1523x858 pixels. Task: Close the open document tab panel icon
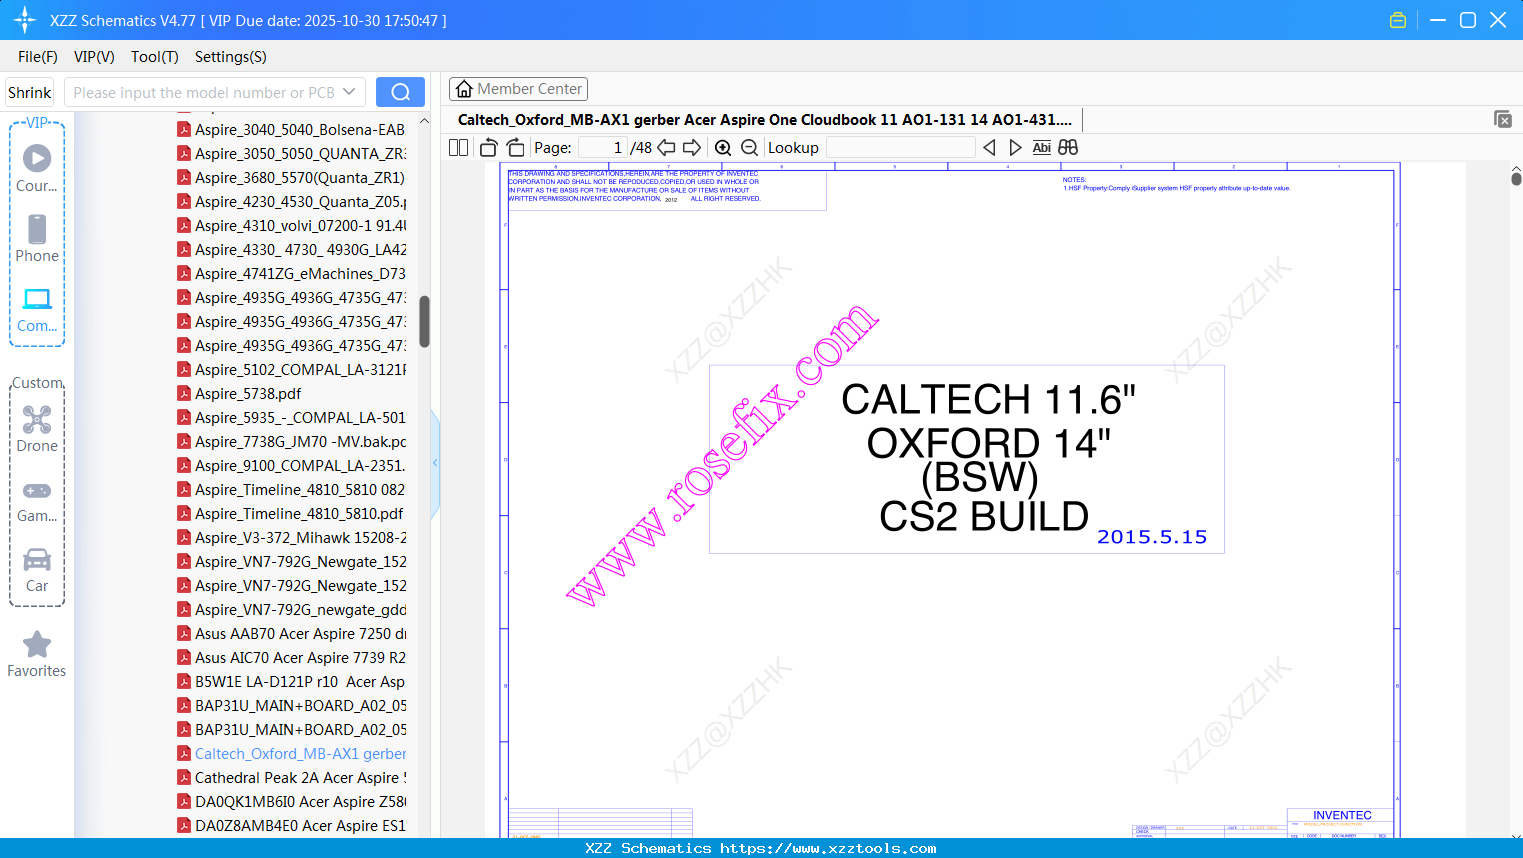1503,119
